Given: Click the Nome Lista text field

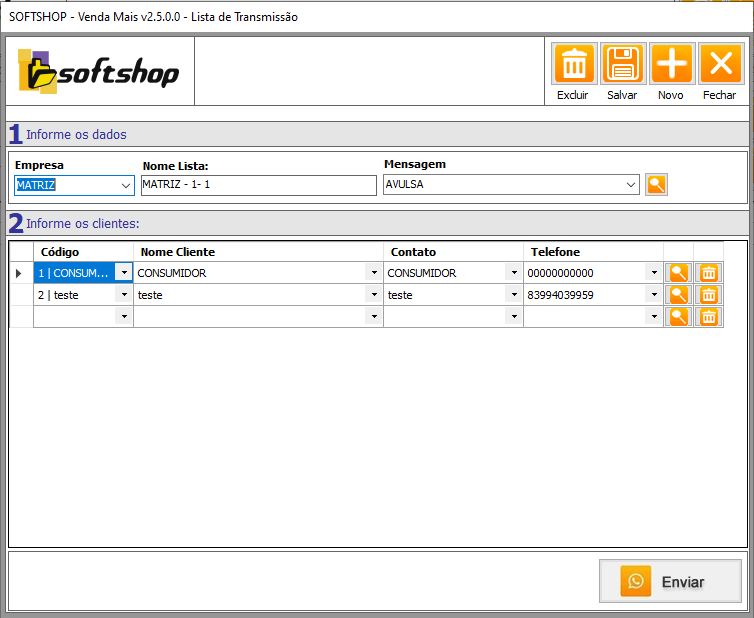Looking at the screenshot, I should (x=257, y=185).
